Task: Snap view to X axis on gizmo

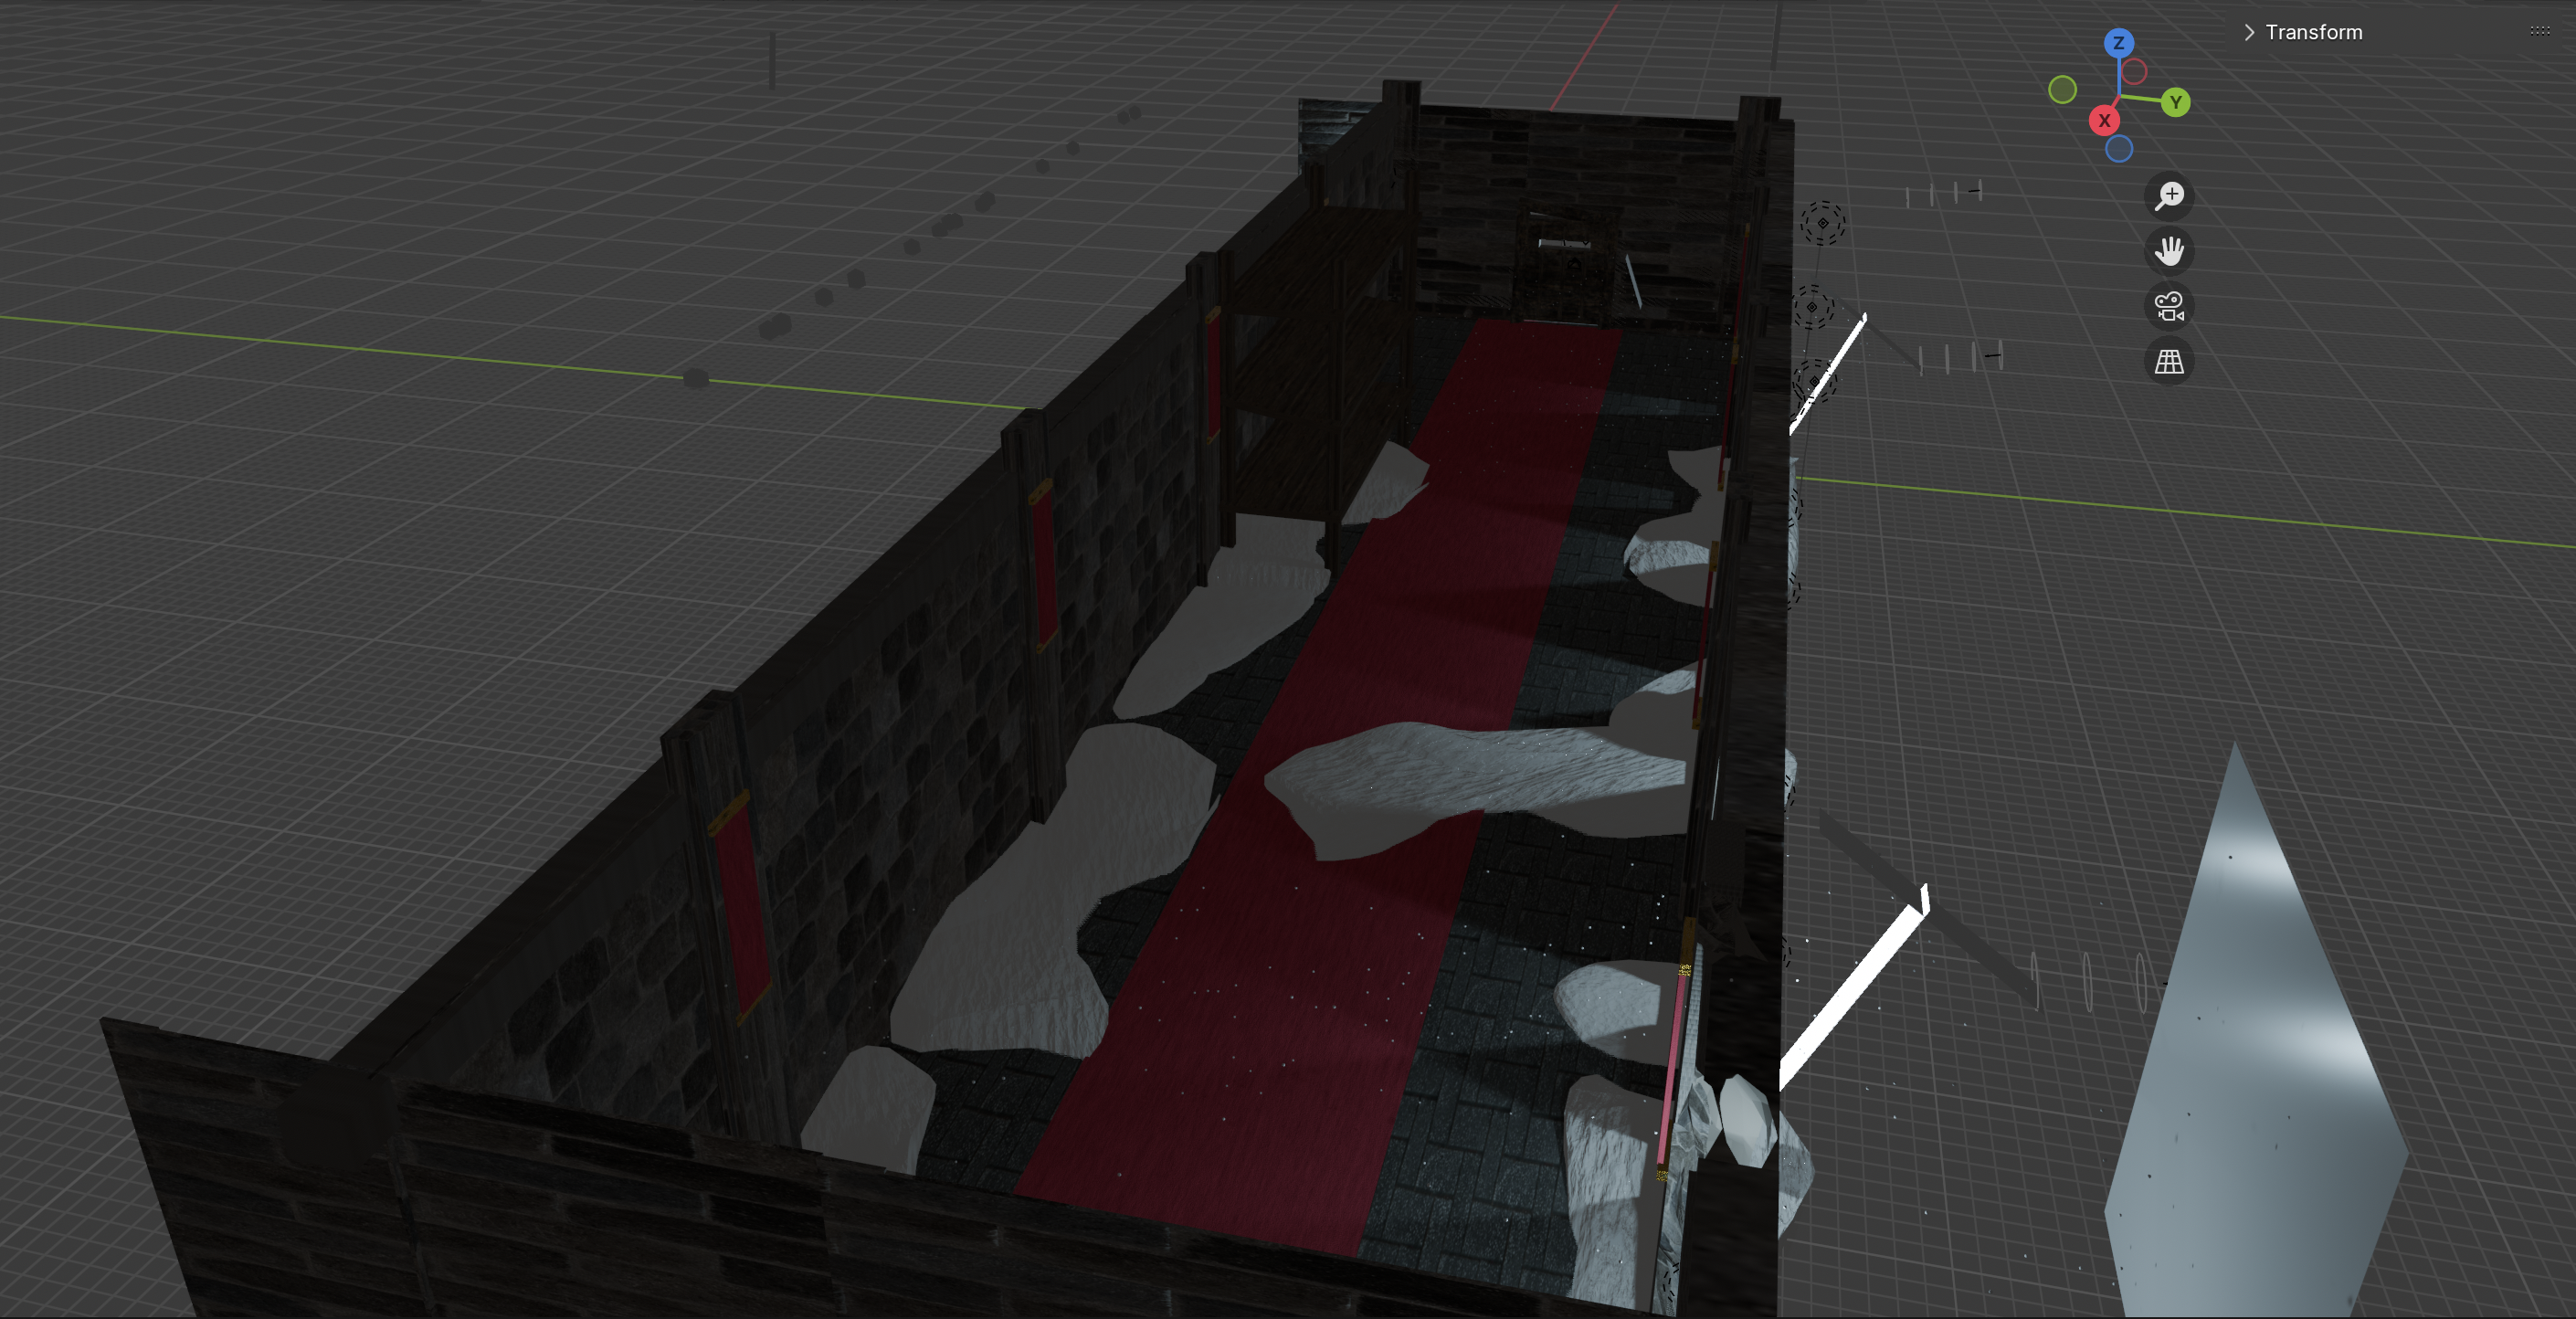Action: (2104, 120)
